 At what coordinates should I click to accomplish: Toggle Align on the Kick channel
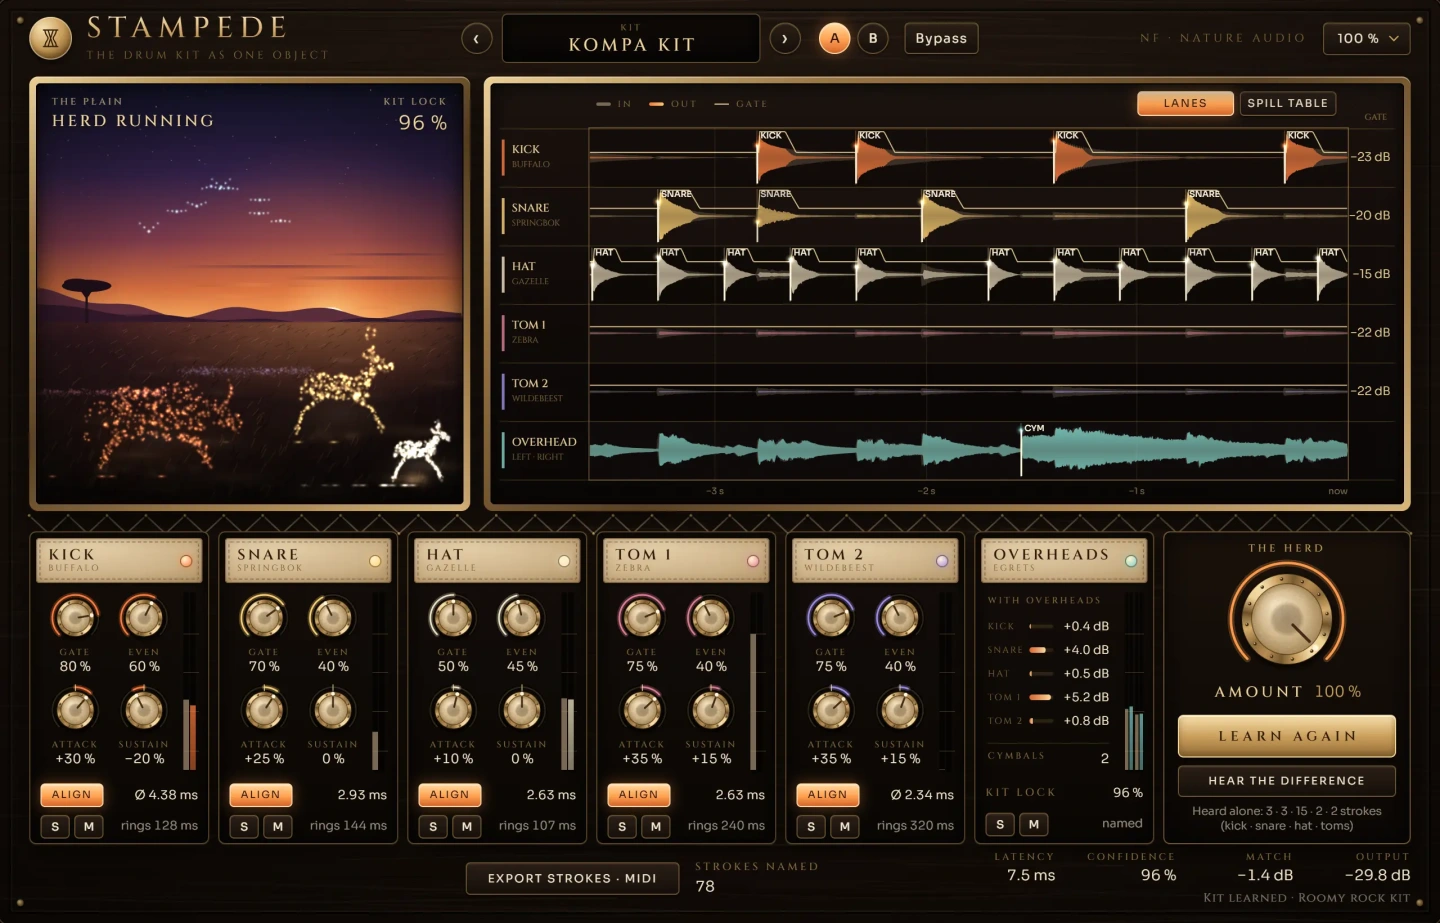coord(71,795)
